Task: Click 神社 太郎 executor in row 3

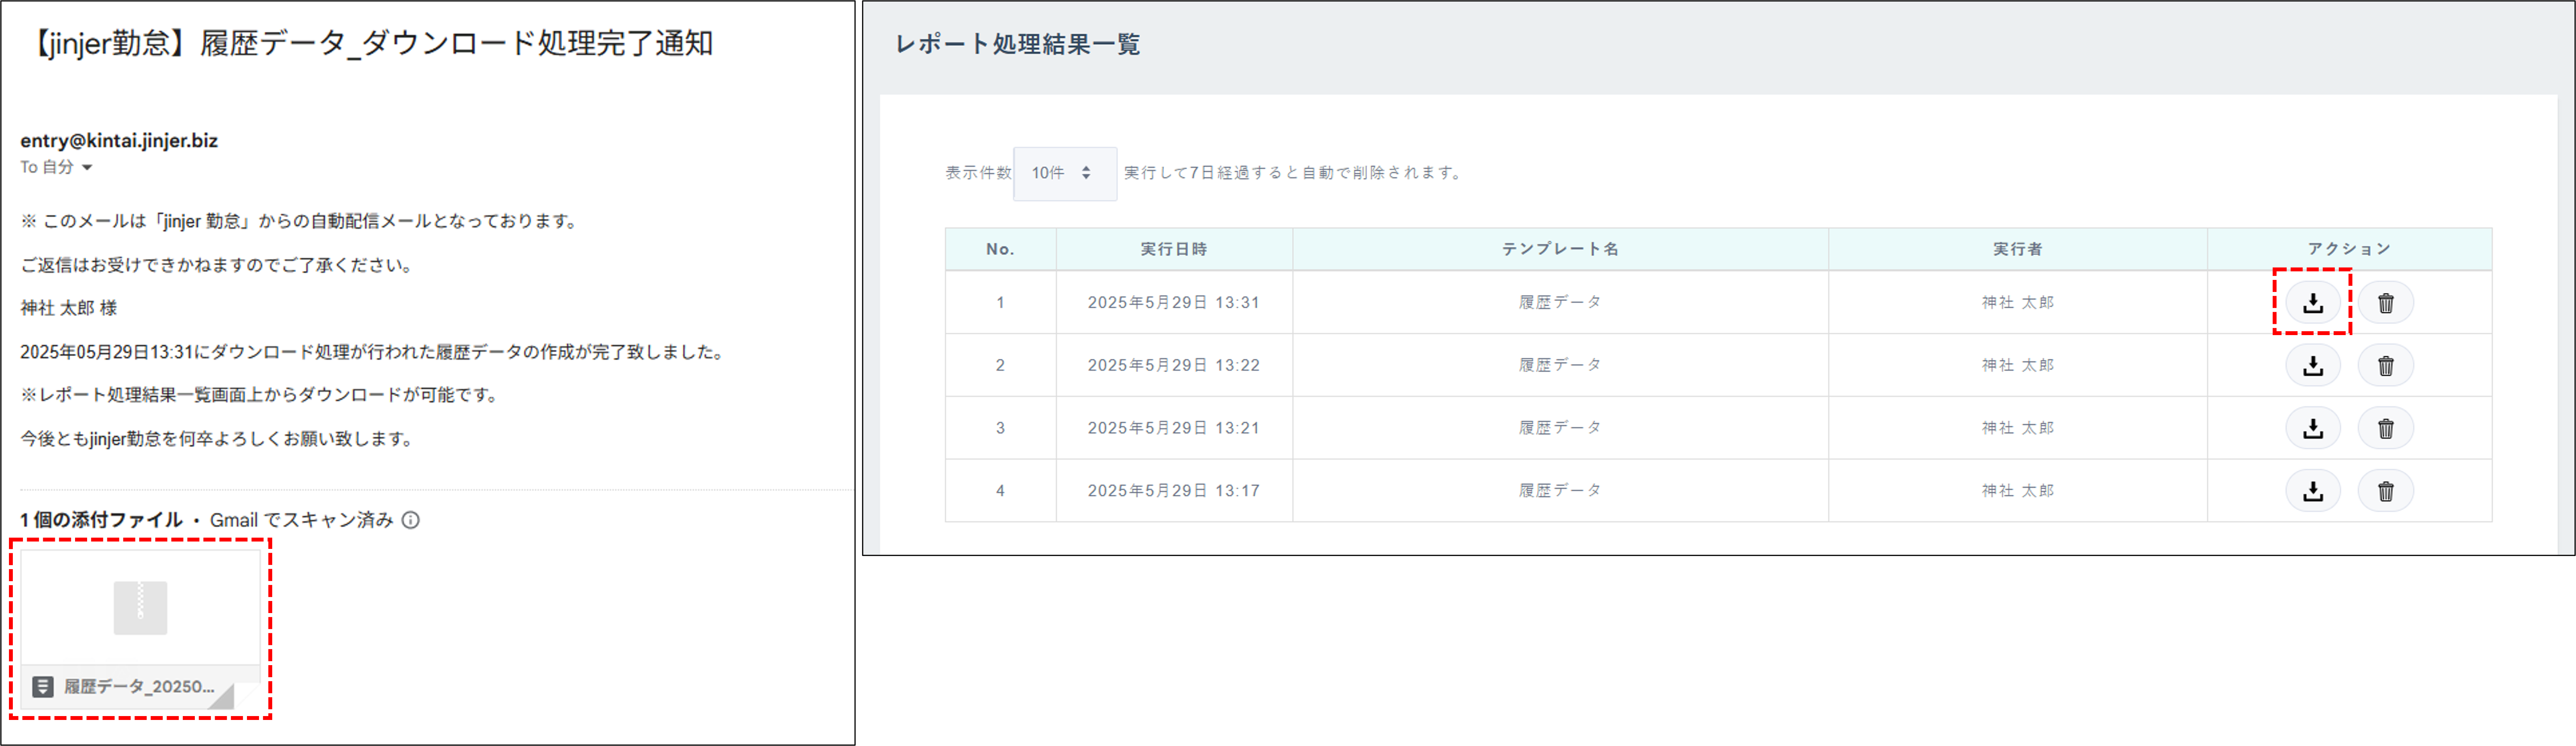Action: [2017, 428]
